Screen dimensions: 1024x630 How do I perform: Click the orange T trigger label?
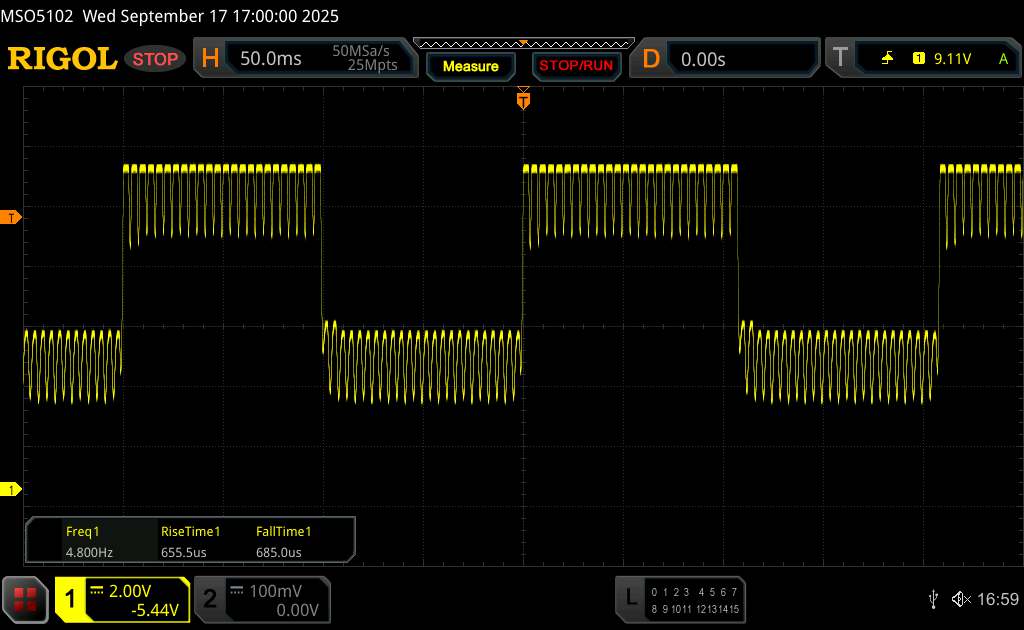[838, 59]
